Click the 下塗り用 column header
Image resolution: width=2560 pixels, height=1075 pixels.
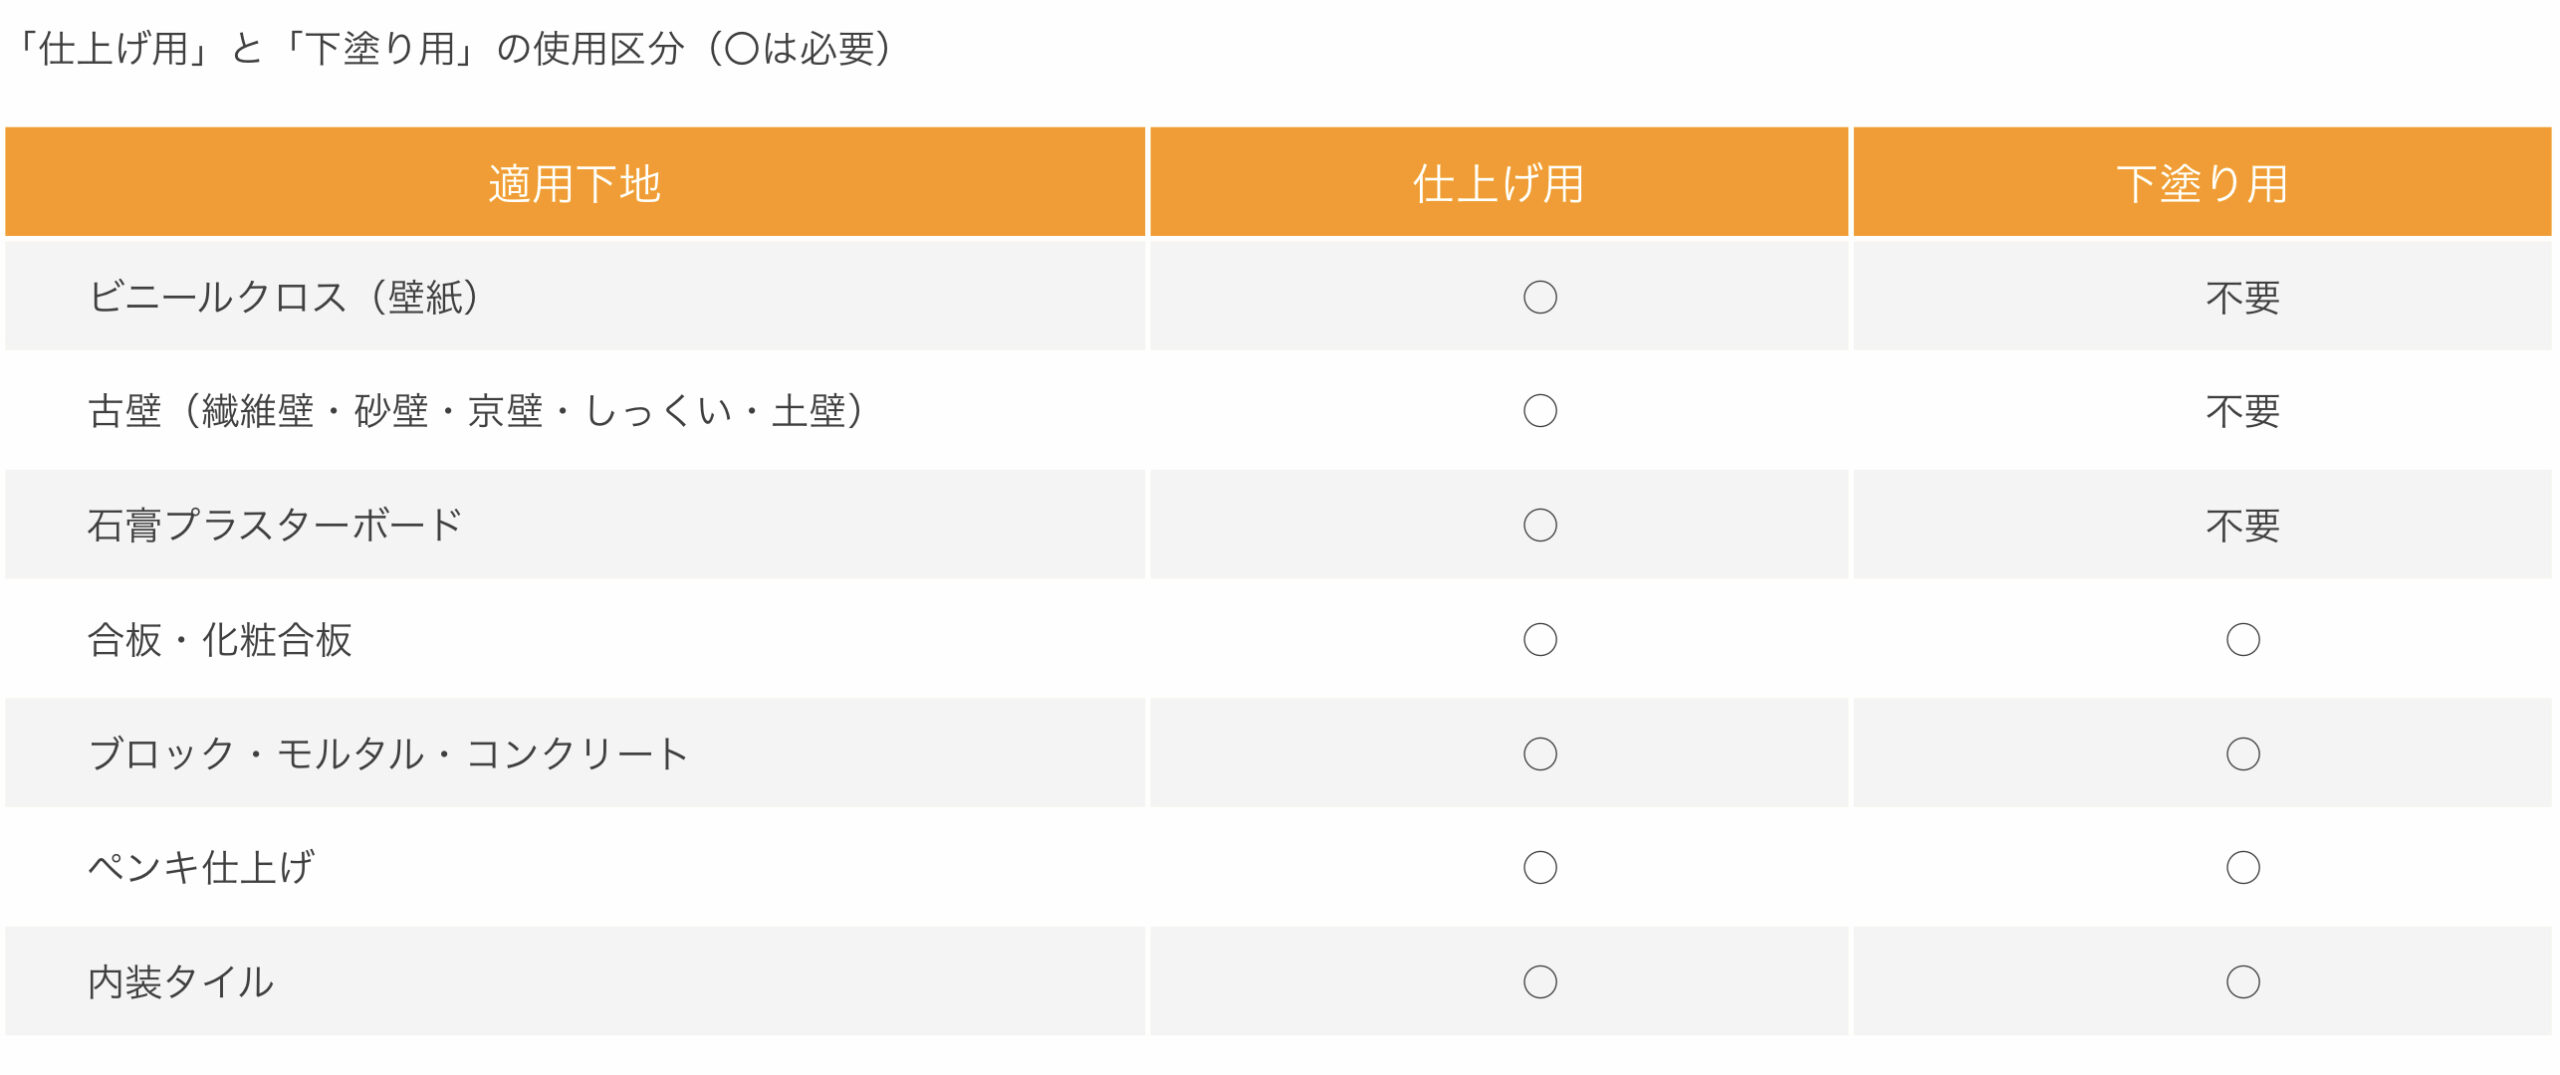(x=2202, y=183)
